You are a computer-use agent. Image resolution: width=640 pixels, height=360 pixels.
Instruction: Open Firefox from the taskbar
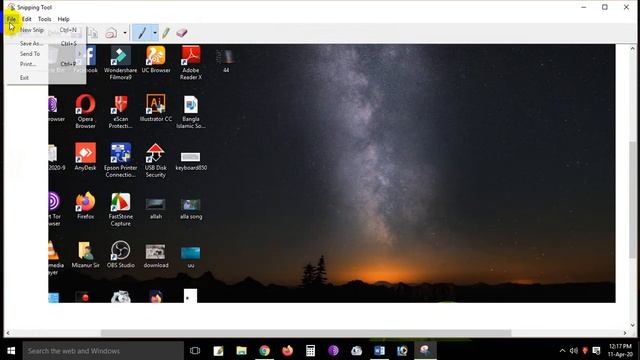(x=288, y=351)
